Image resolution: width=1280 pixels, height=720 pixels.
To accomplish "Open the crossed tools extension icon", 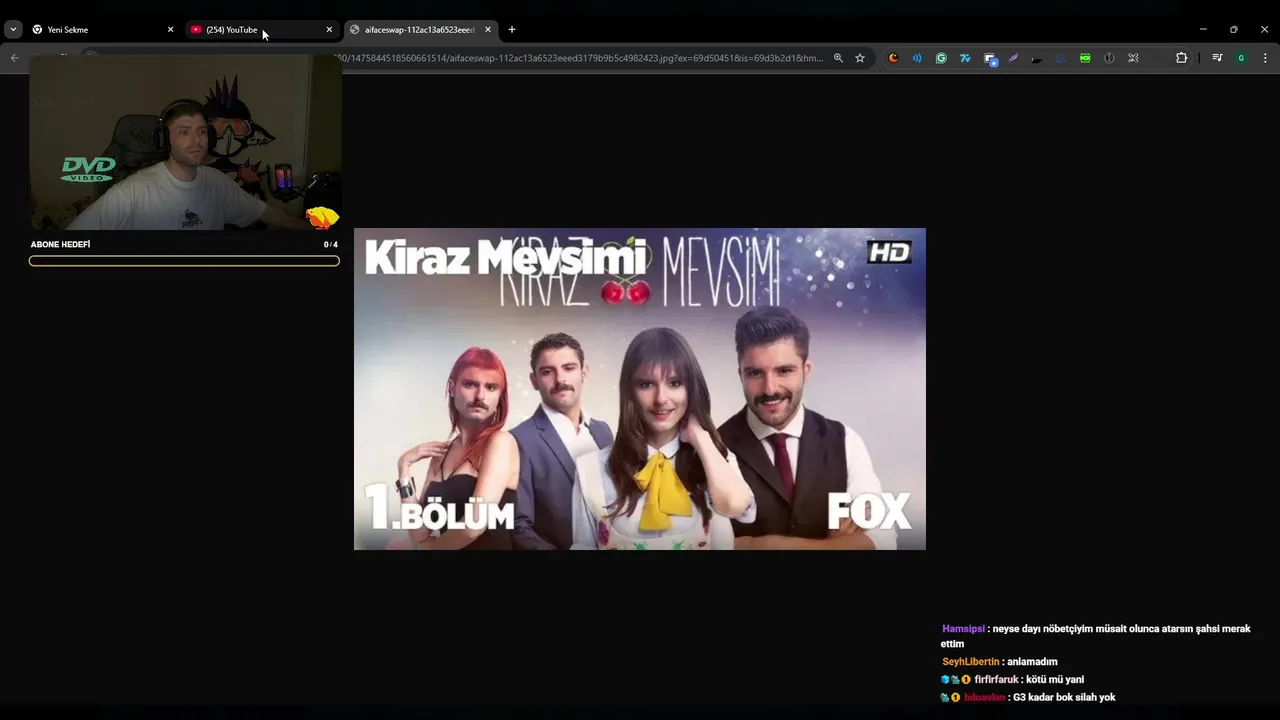I will pos(1133,58).
